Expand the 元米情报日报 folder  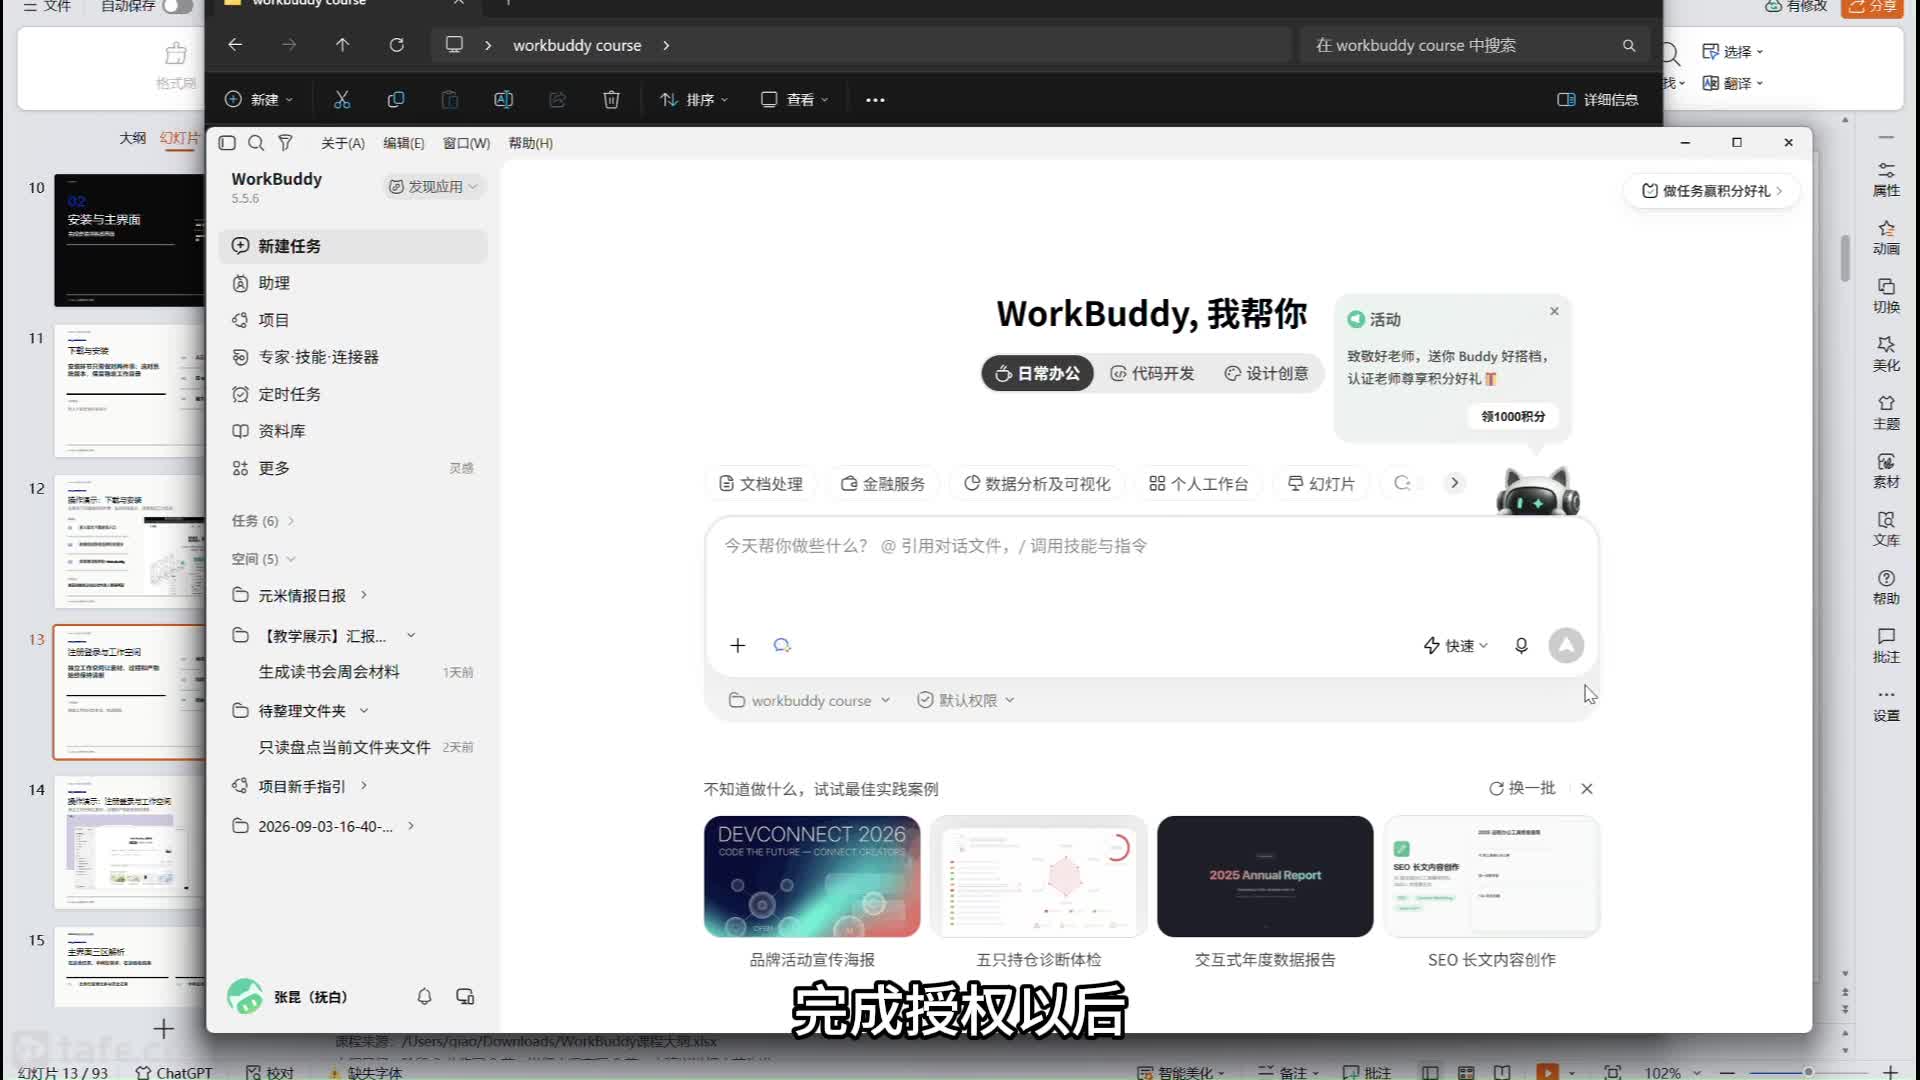coord(300,595)
